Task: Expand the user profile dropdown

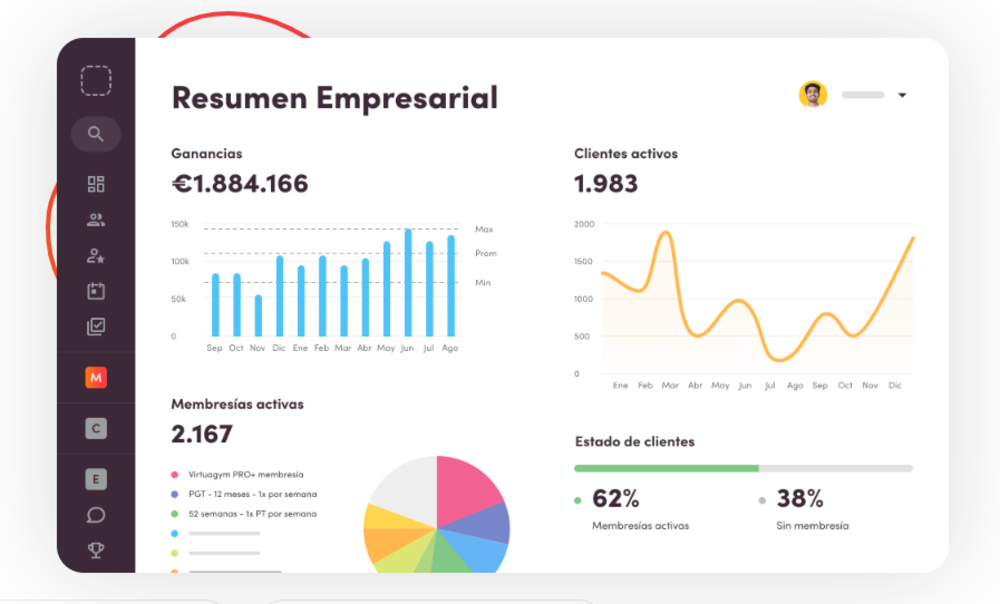Action: (903, 95)
